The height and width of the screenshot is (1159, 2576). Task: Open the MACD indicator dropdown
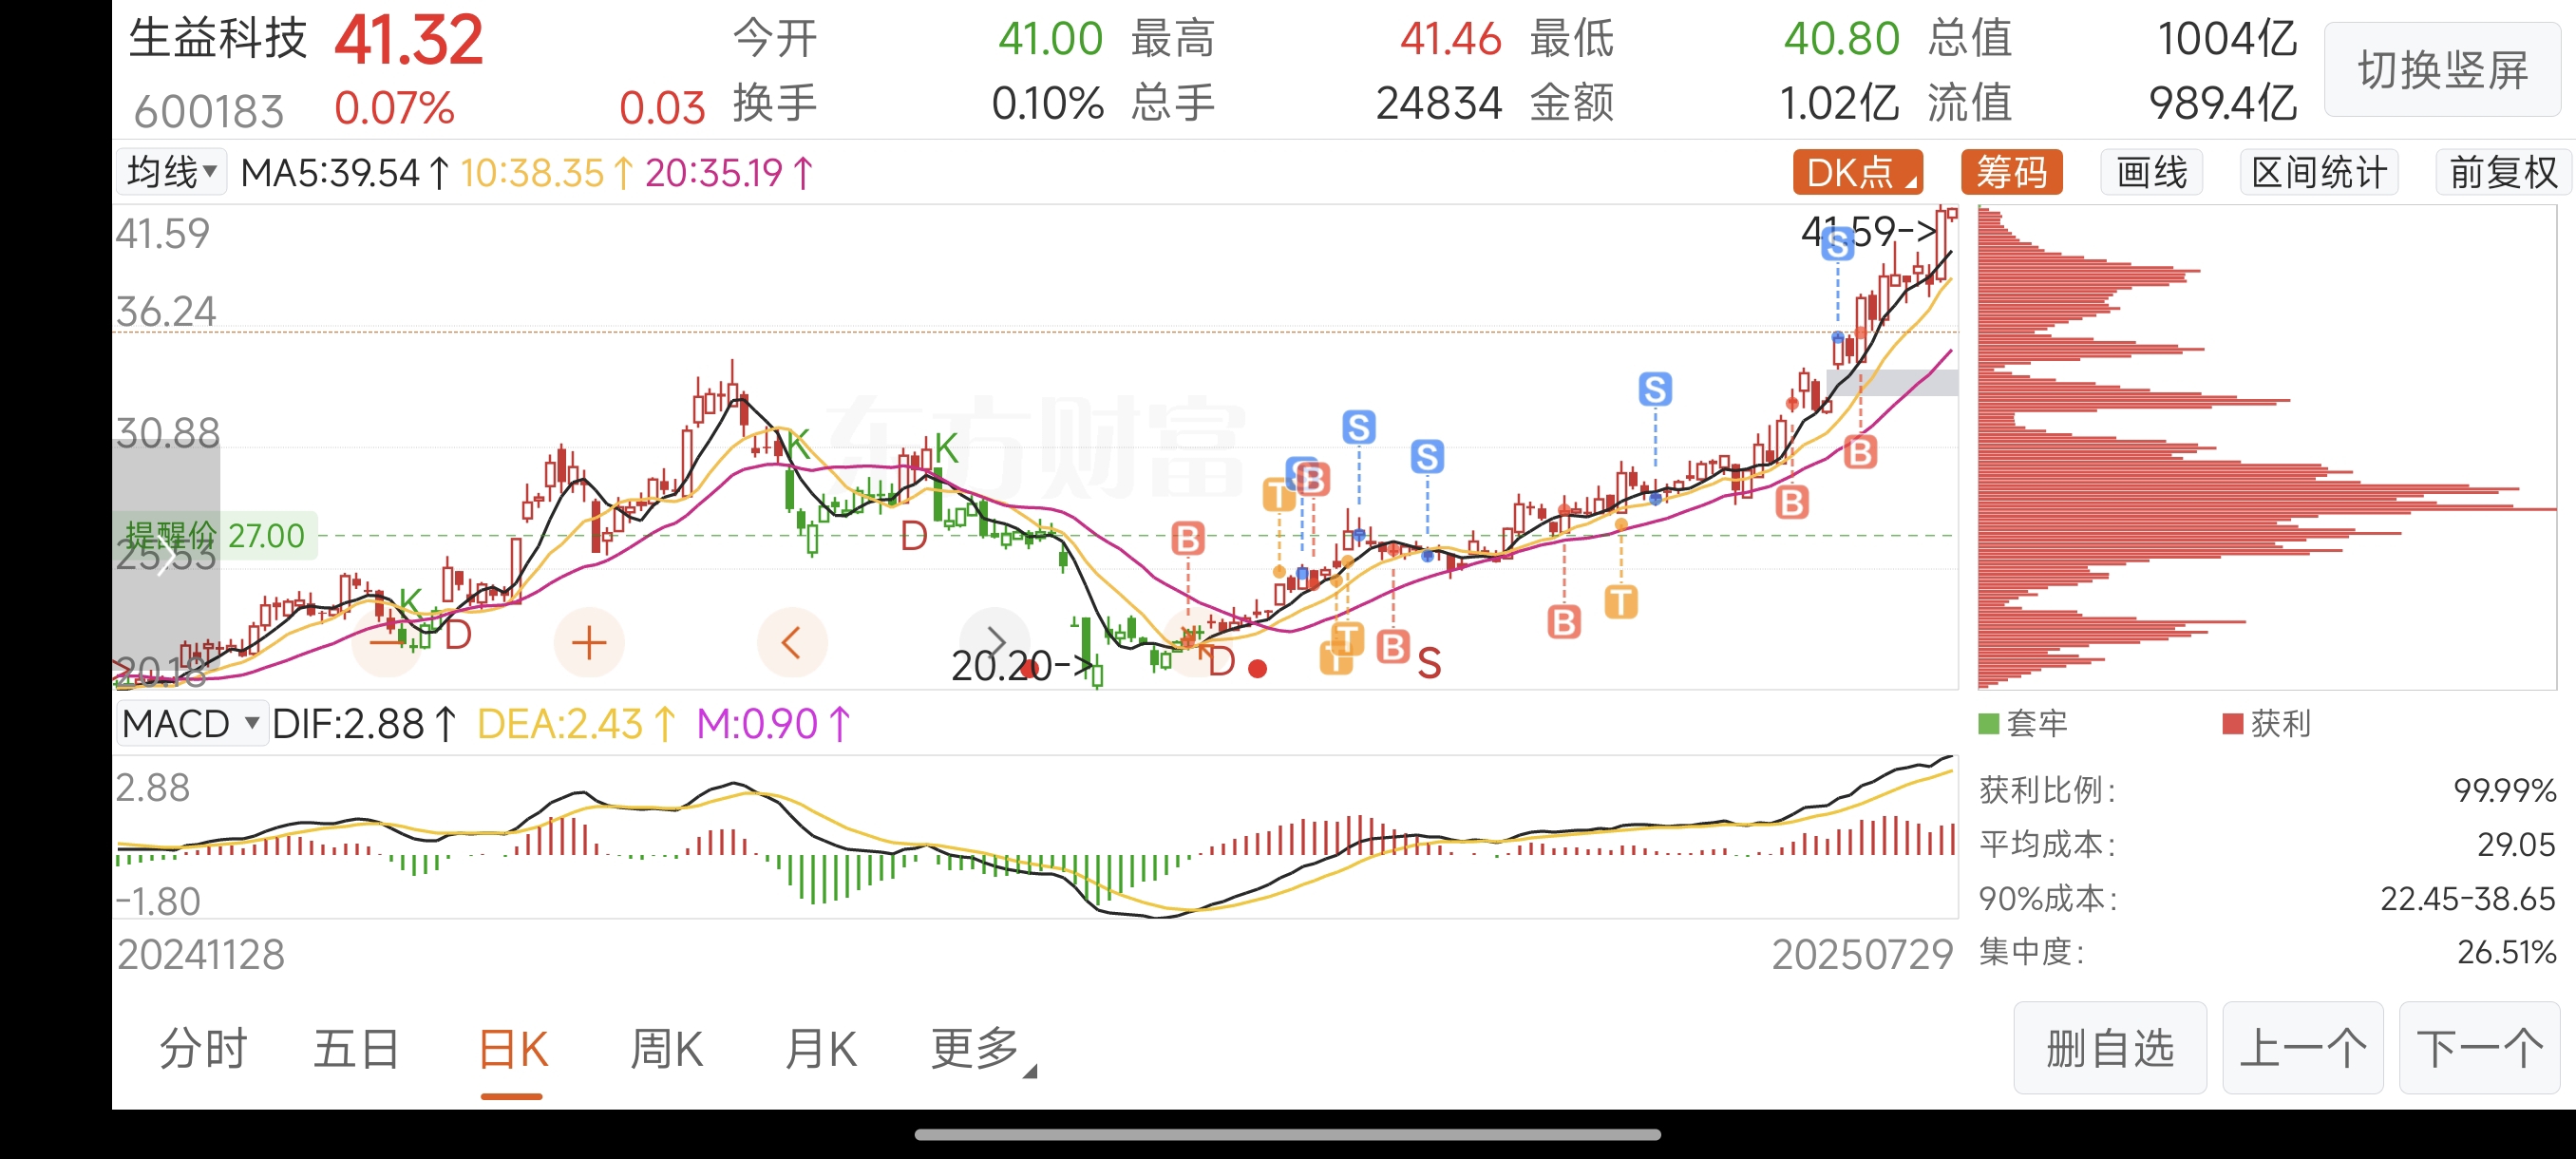191,723
